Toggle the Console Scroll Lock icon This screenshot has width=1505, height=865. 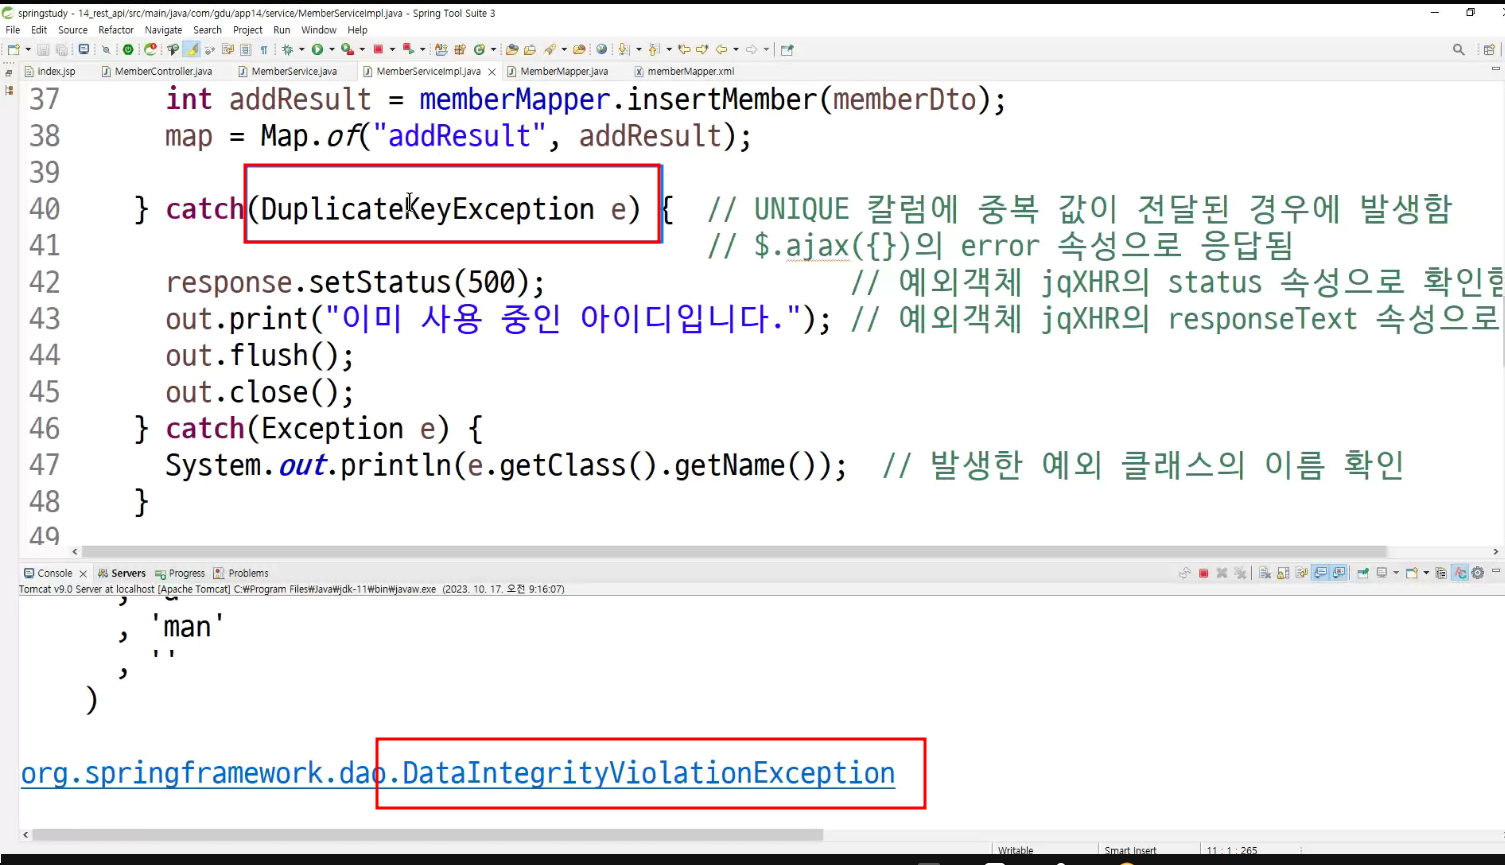click(1283, 573)
